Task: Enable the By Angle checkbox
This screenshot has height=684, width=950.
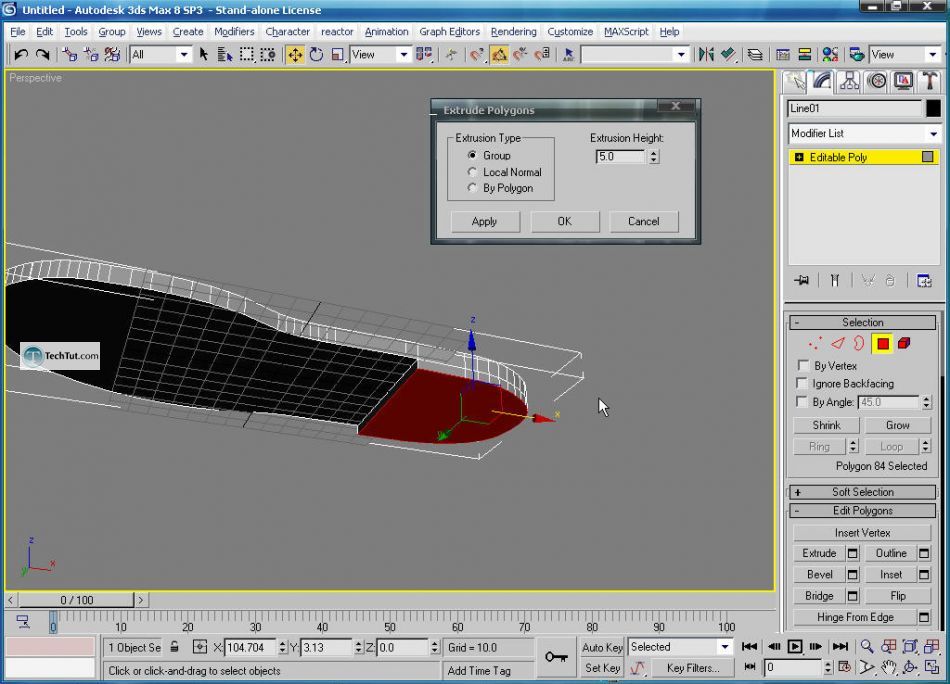Action: pos(803,401)
